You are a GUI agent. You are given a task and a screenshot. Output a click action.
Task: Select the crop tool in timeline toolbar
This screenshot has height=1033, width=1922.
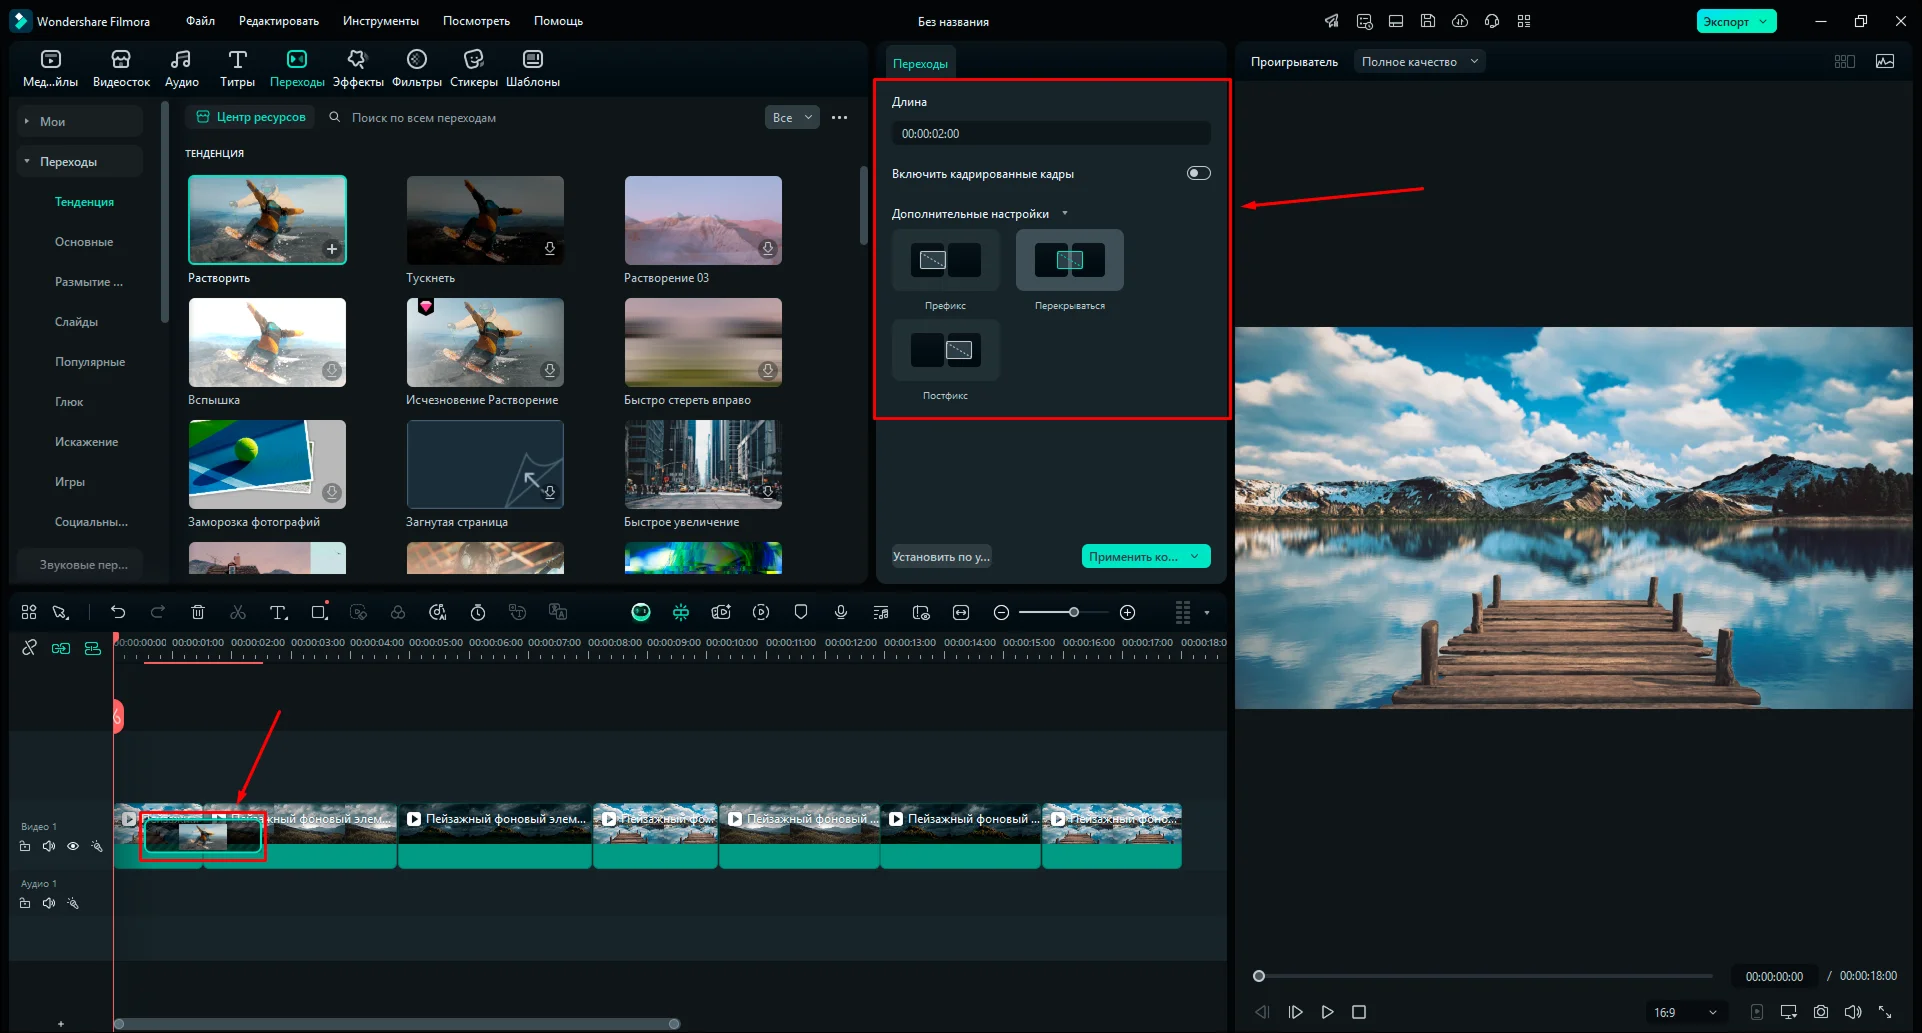pos(319,612)
